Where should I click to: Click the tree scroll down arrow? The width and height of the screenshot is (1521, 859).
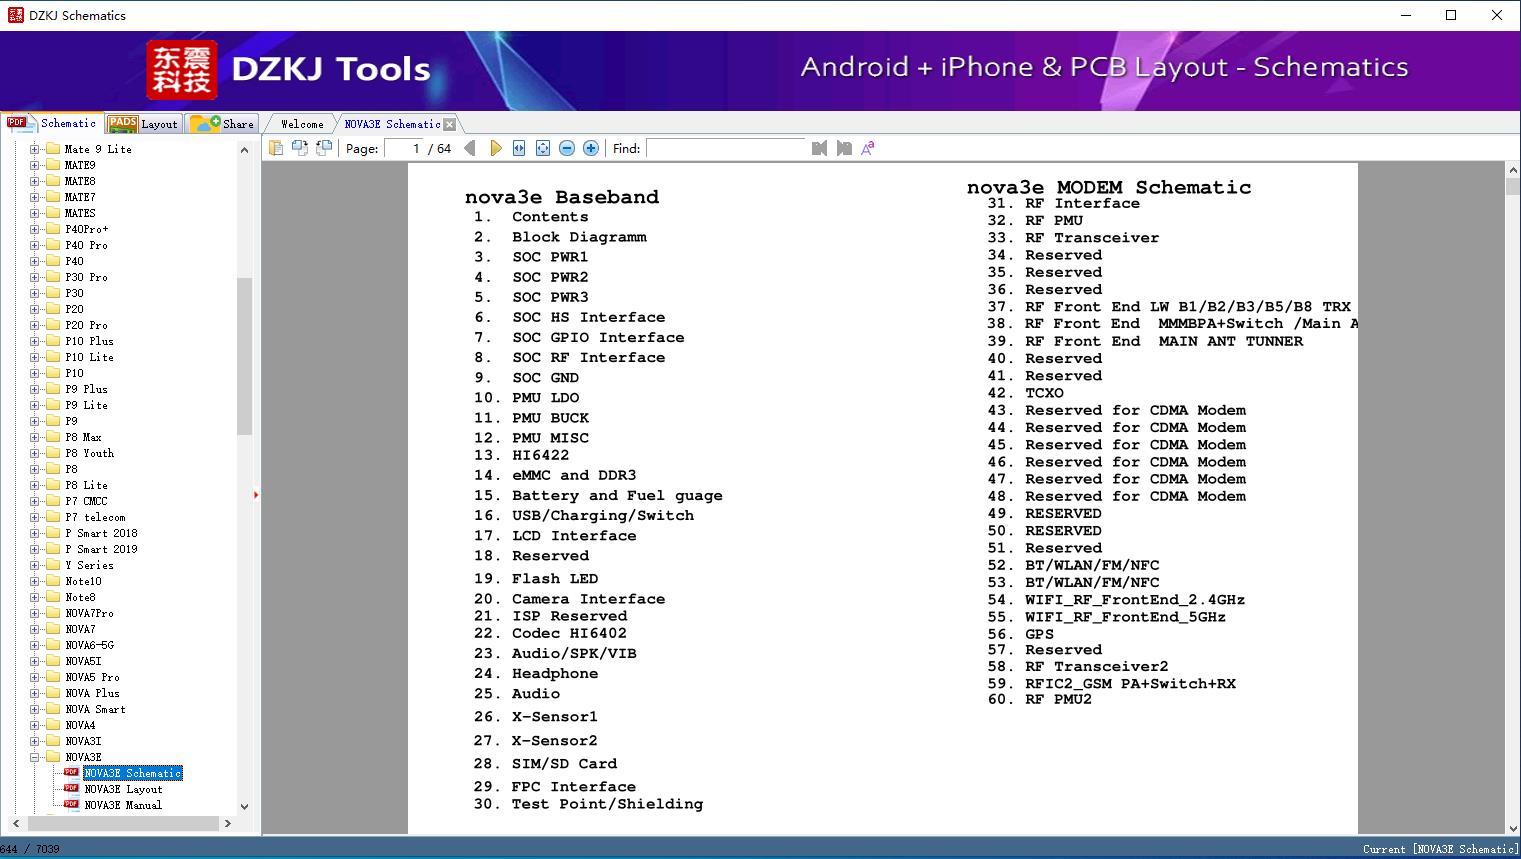click(244, 806)
